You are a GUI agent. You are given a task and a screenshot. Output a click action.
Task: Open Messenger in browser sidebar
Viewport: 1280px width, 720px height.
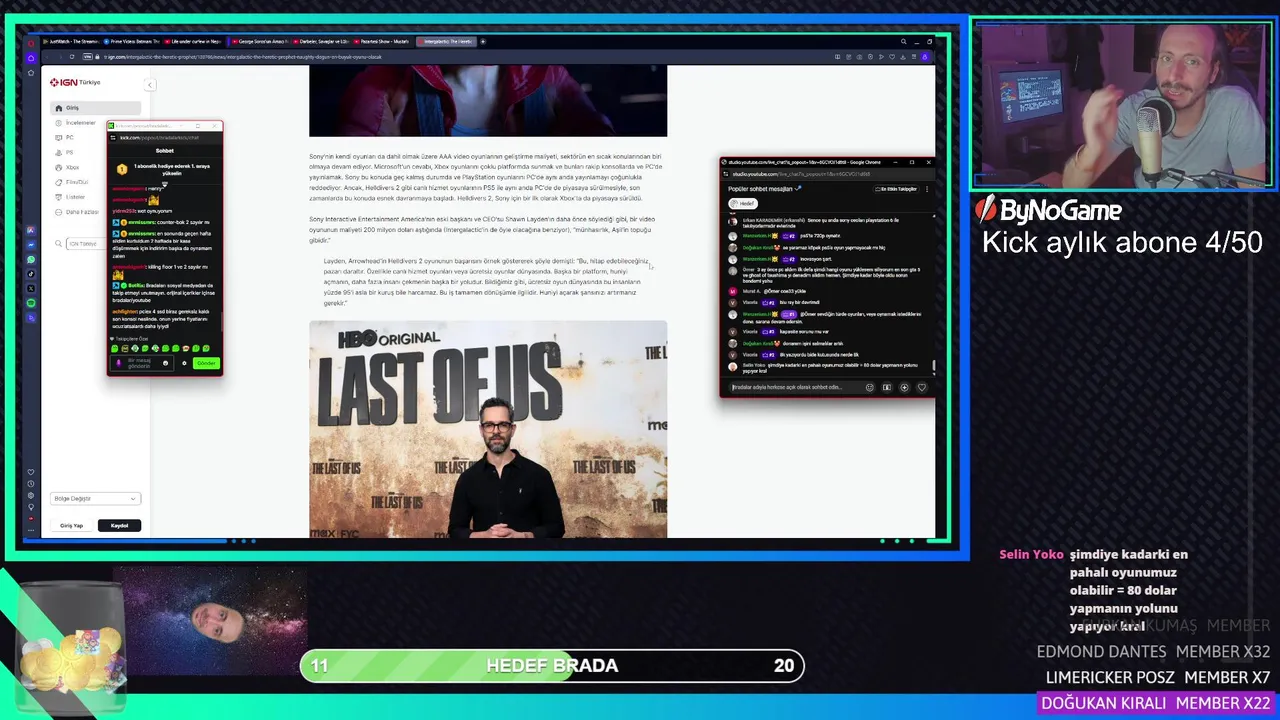(x=31, y=245)
